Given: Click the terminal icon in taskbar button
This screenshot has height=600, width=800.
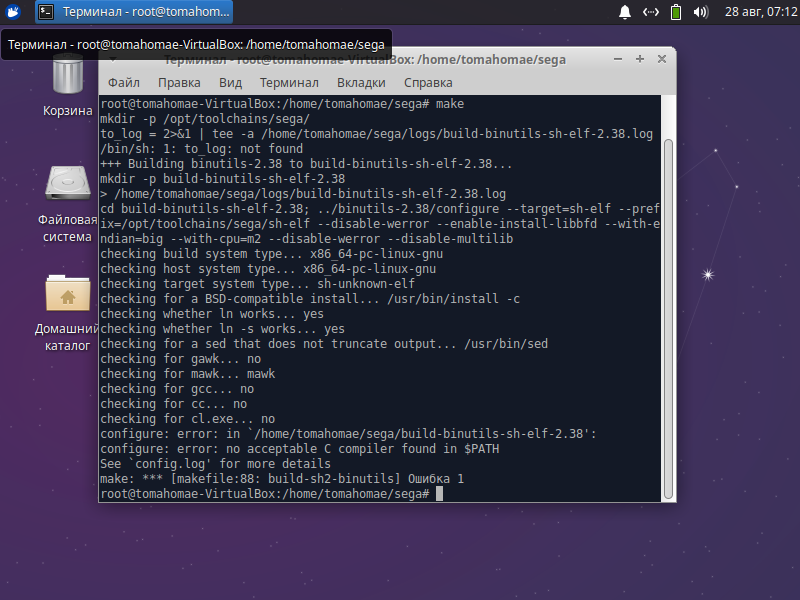Looking at the screenshot, I should [x=46, y=12].
